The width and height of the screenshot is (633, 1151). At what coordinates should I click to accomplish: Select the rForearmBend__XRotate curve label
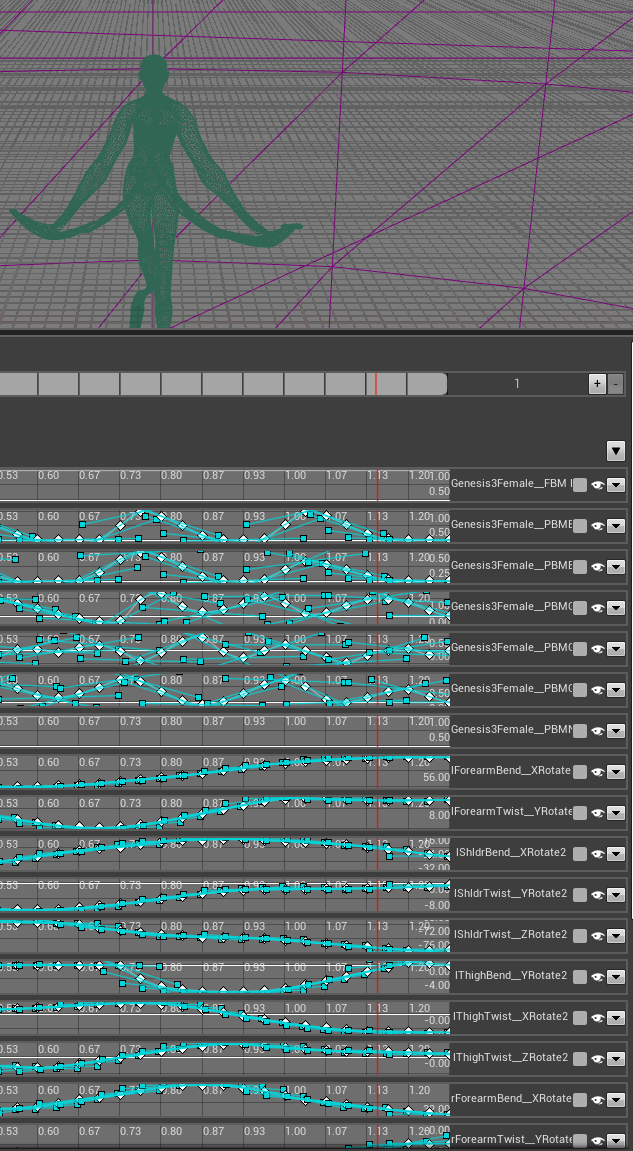511,1099
